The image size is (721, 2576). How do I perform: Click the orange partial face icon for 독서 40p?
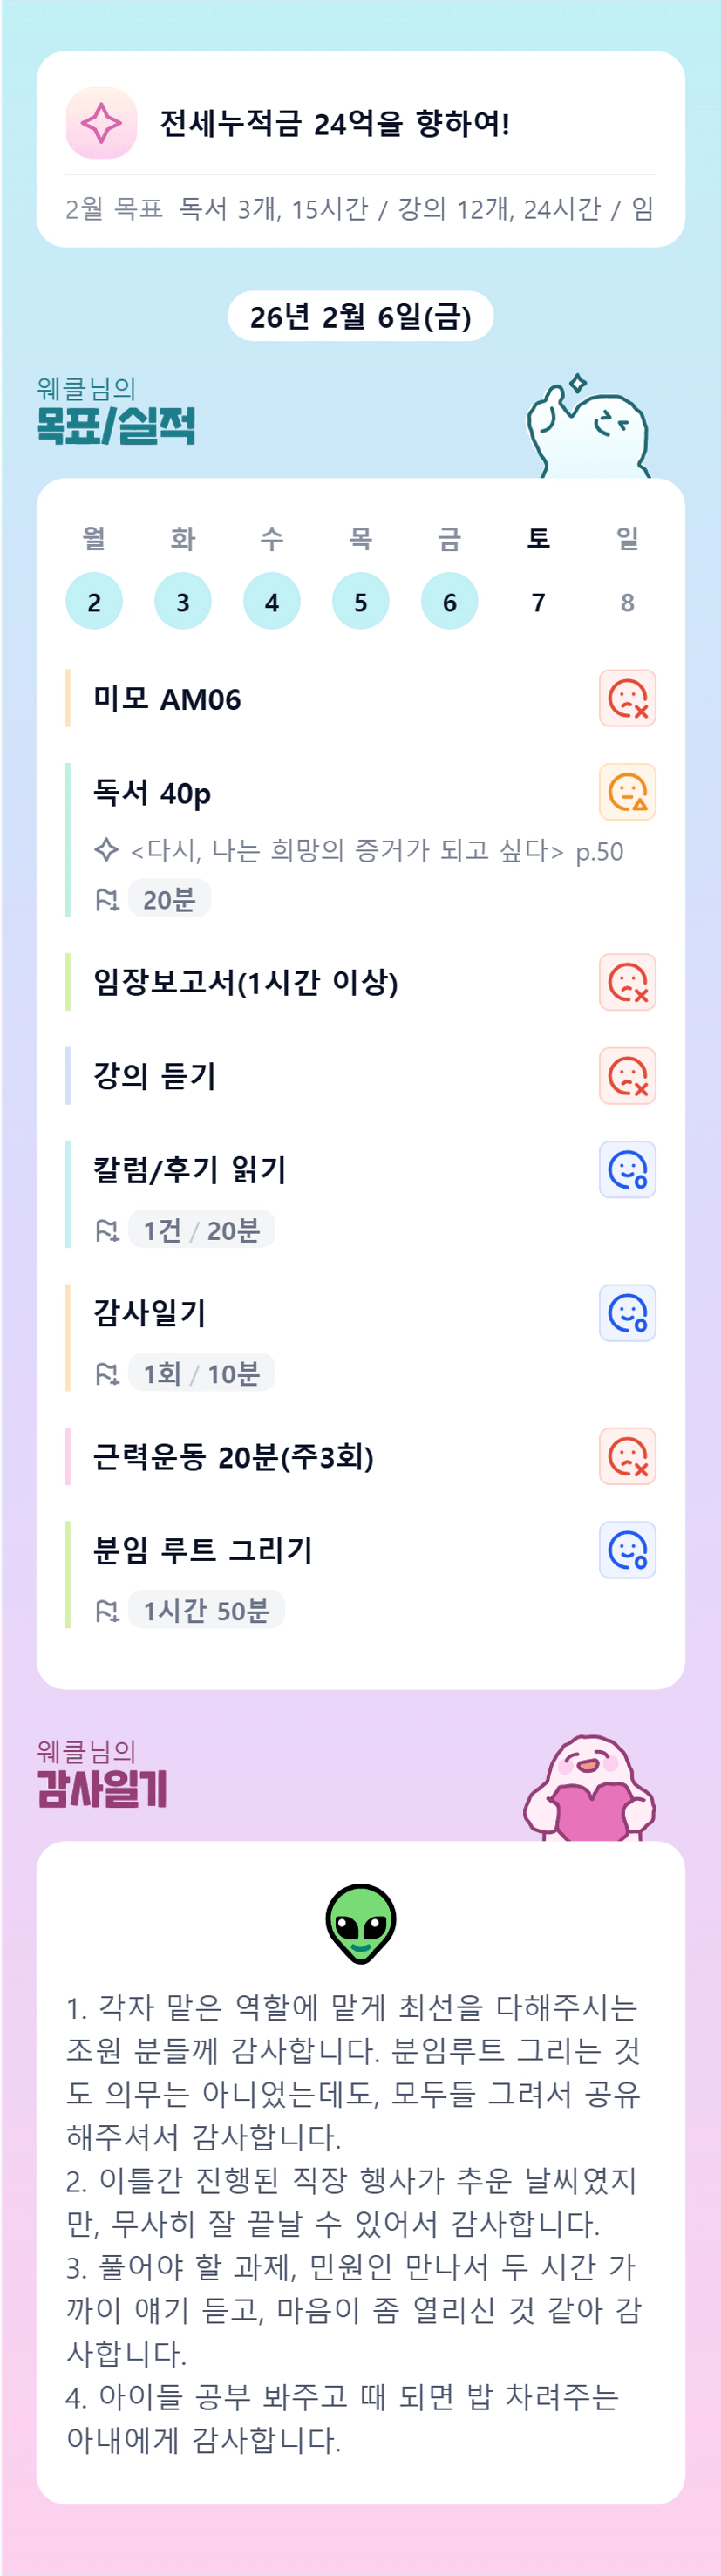click(x=627, y=792)
